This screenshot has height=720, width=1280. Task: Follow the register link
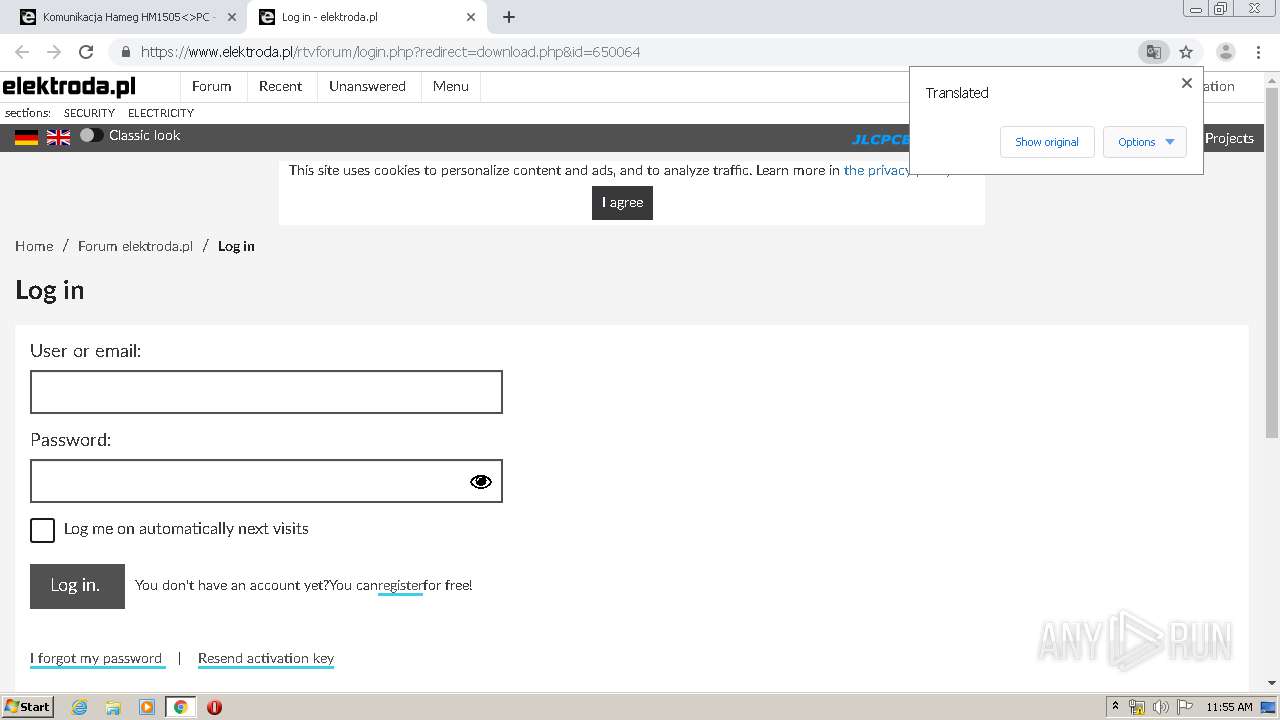pos(400,586)
